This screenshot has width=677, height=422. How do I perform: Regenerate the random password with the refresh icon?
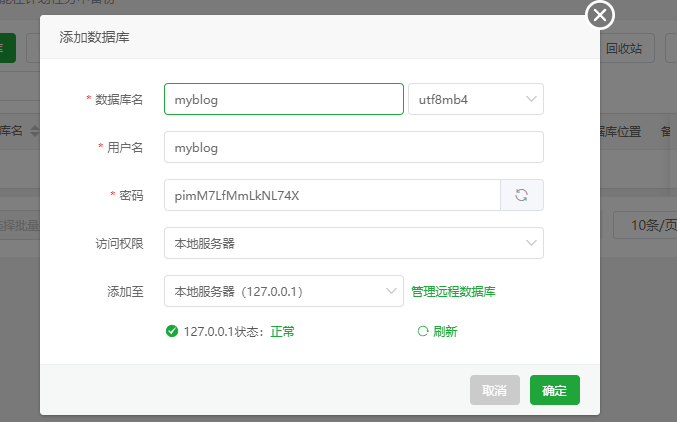coord(521,195)
